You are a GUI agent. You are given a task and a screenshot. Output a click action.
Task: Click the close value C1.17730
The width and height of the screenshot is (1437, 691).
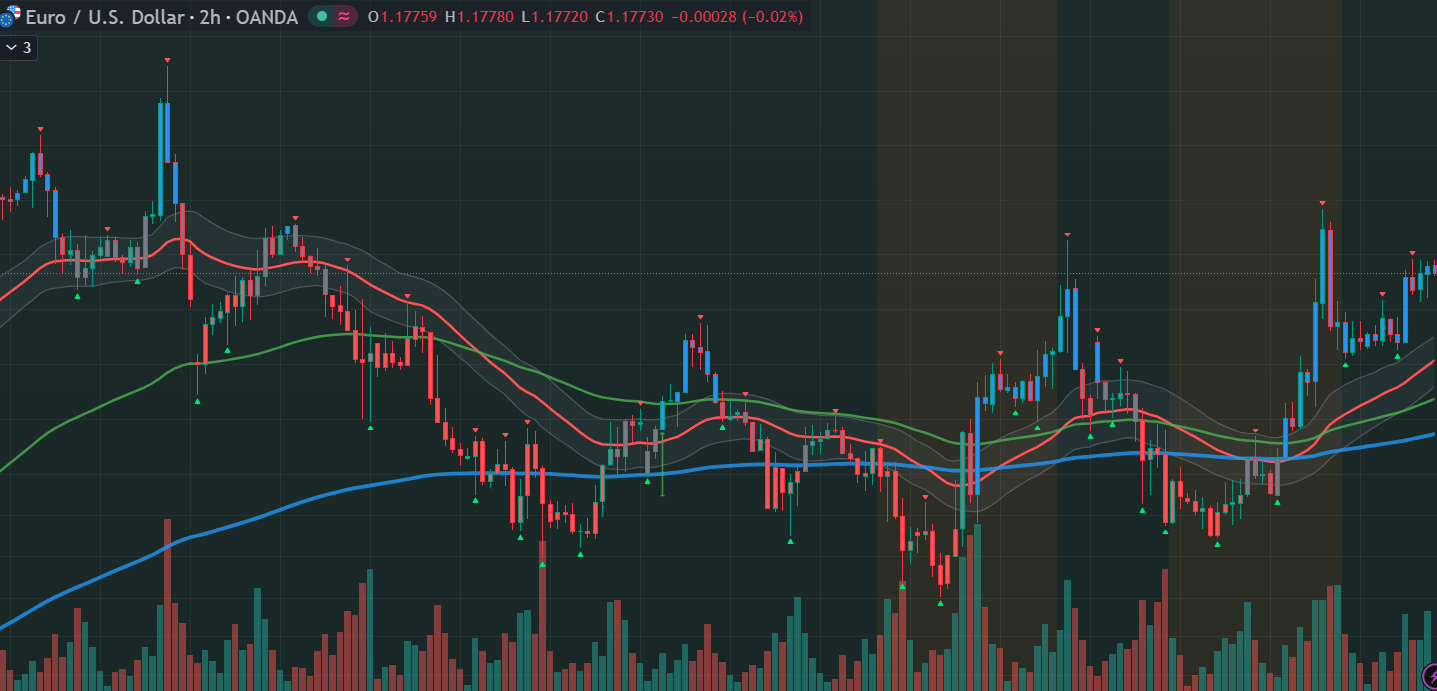[x=630, y=17]
